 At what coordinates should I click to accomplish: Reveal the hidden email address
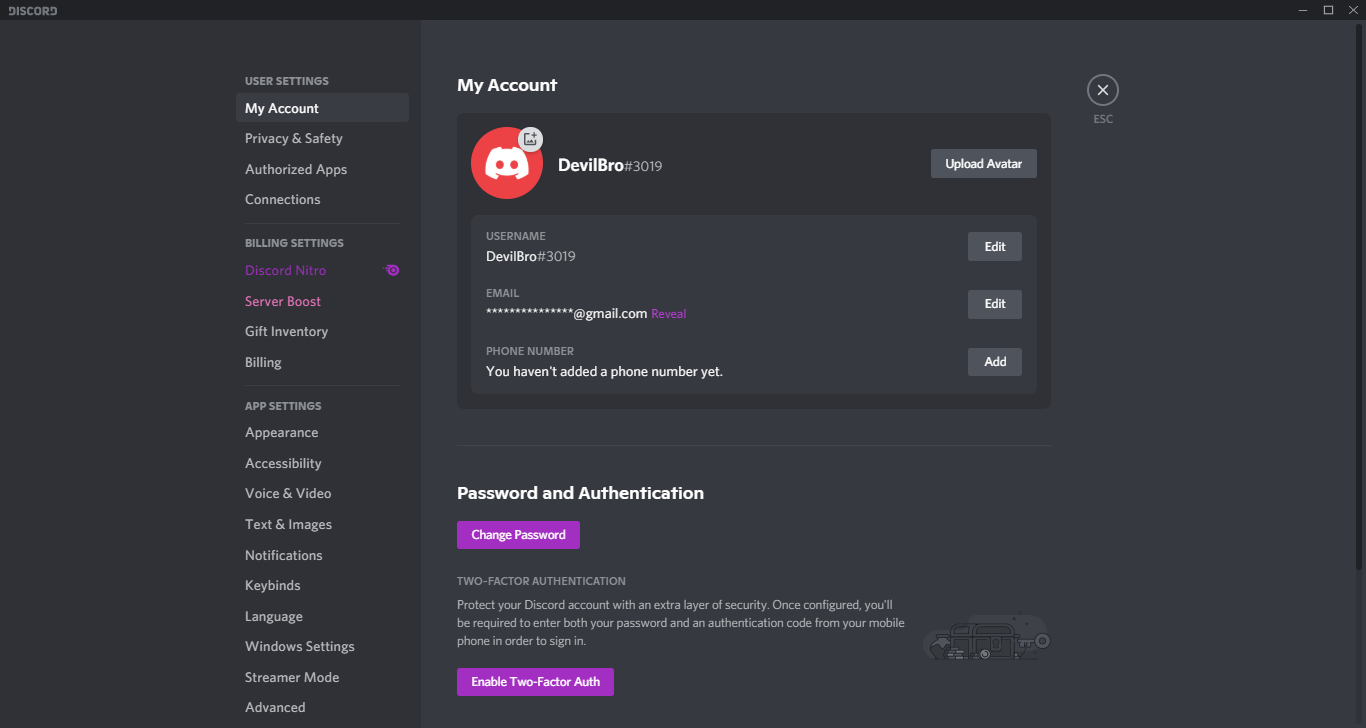(669, 314)
